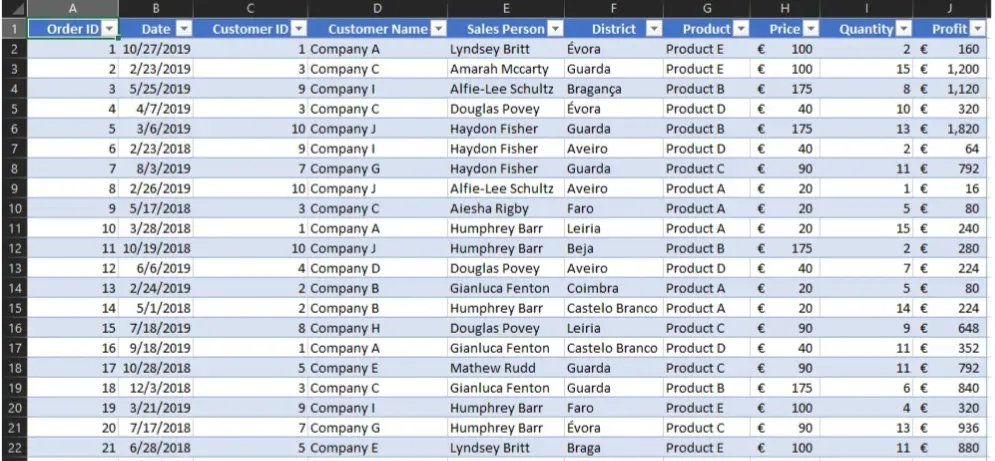
Task: Open the District column filter dropdown
Action: tap(654, 29)
